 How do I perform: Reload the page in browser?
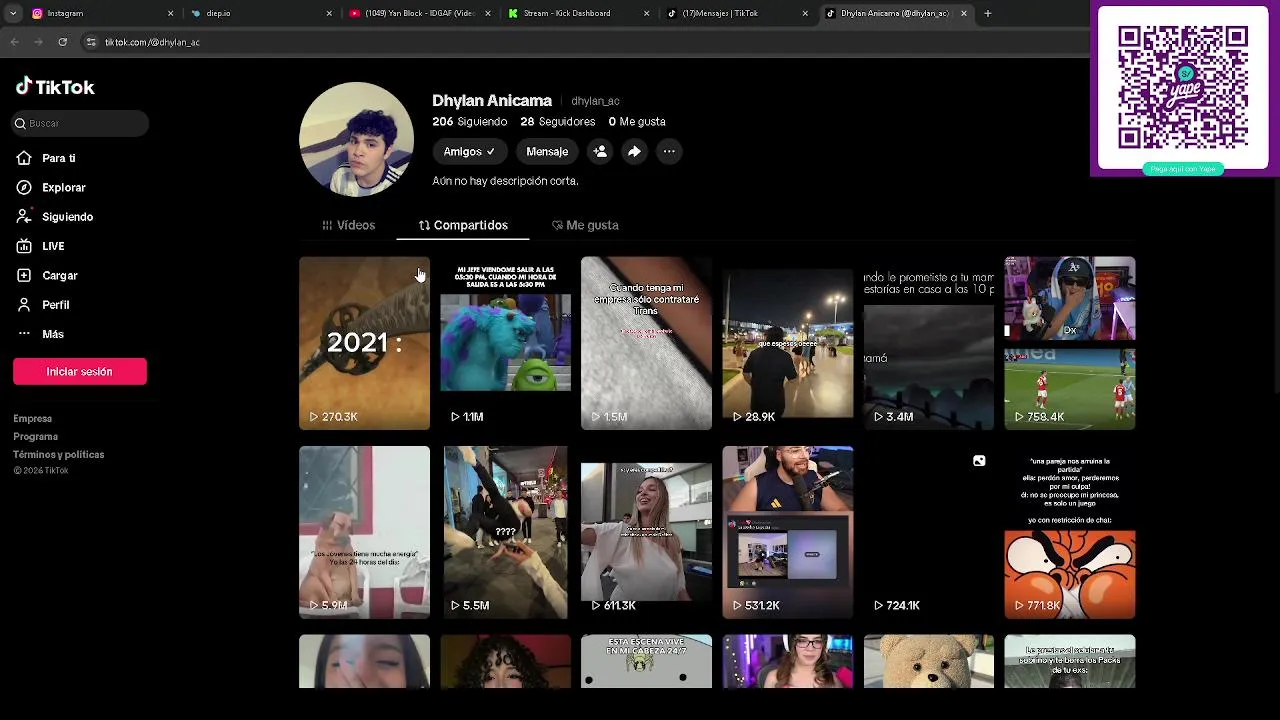pyautogui.click(x=63, y=42)
